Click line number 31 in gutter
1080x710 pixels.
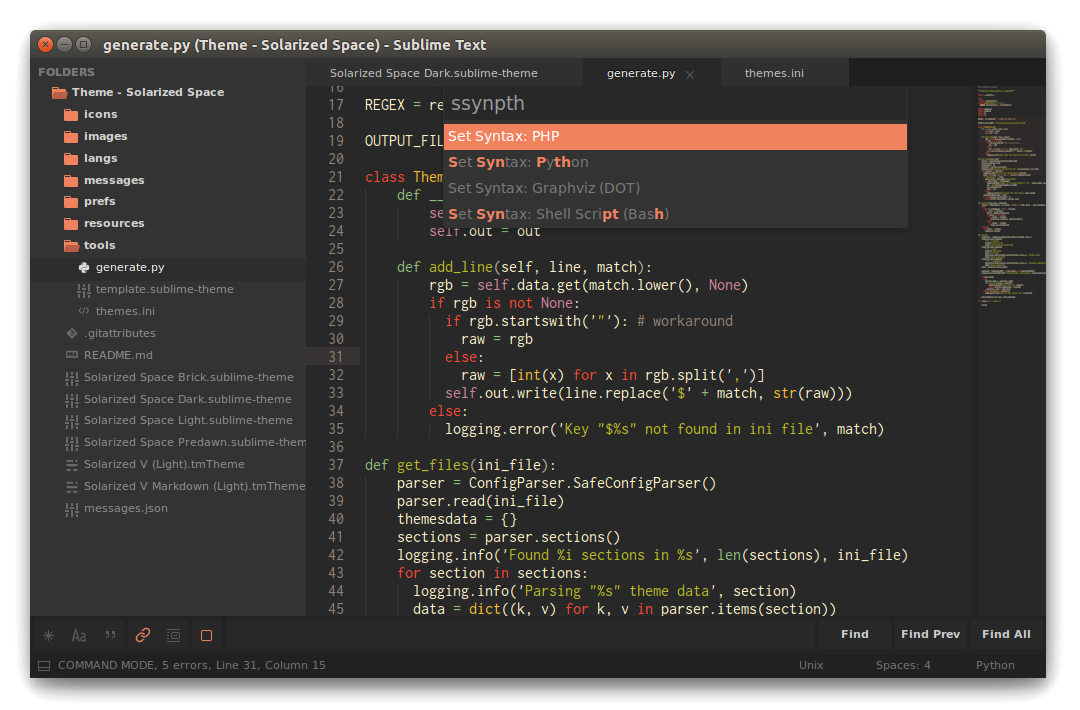click(x=335, y=357)
